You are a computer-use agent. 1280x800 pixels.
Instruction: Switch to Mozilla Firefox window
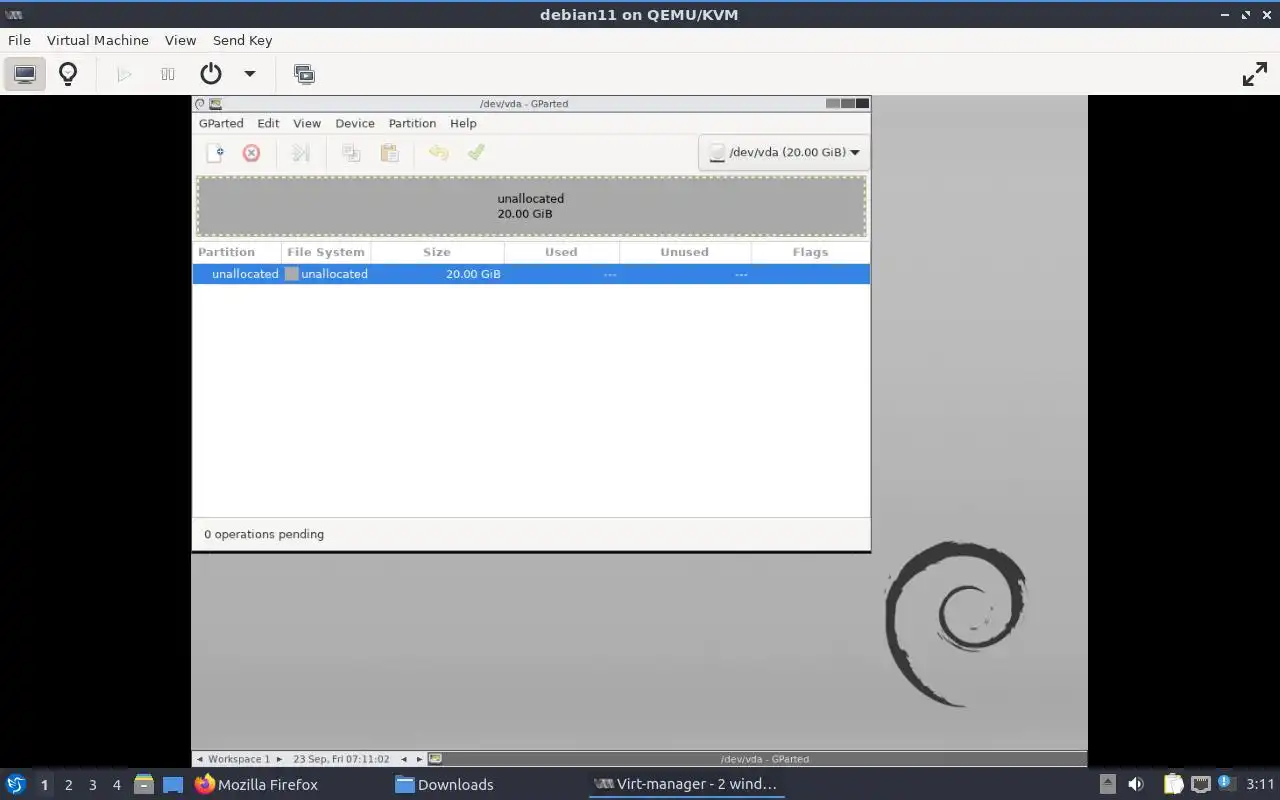(x=256, y=784)
